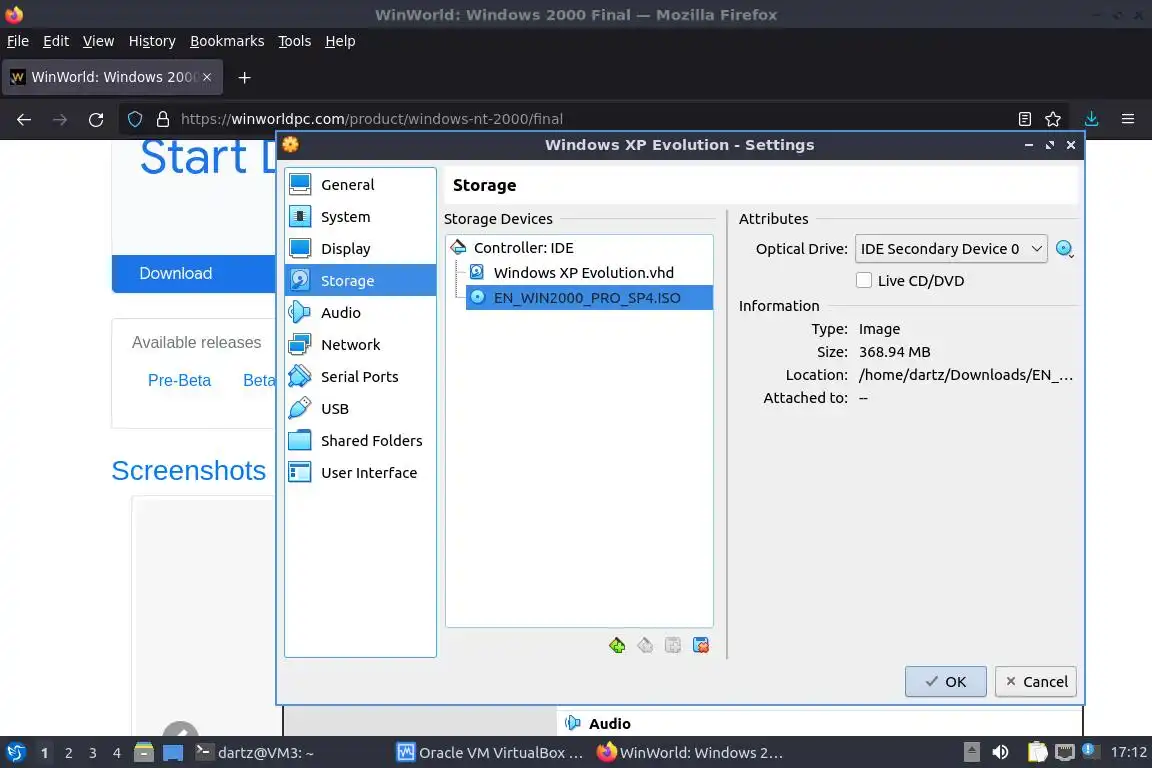
Task: Click the 17:12 clock in the tray
Action: (1128, 752)
